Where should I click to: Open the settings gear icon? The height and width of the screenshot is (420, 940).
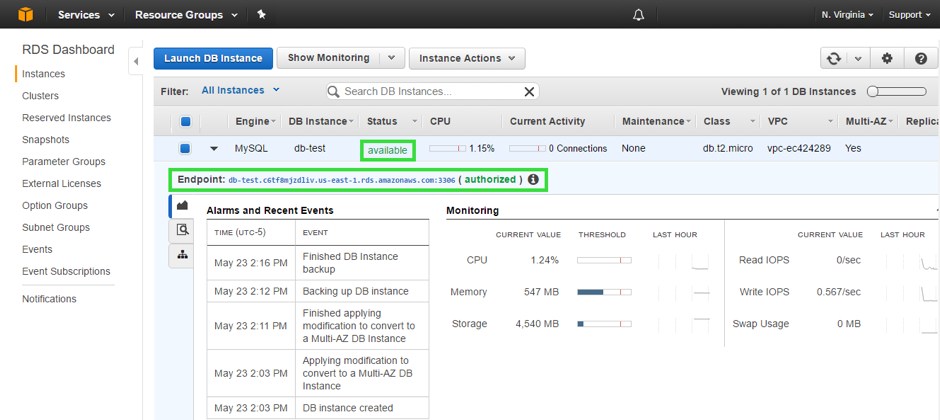coord(887,59)
